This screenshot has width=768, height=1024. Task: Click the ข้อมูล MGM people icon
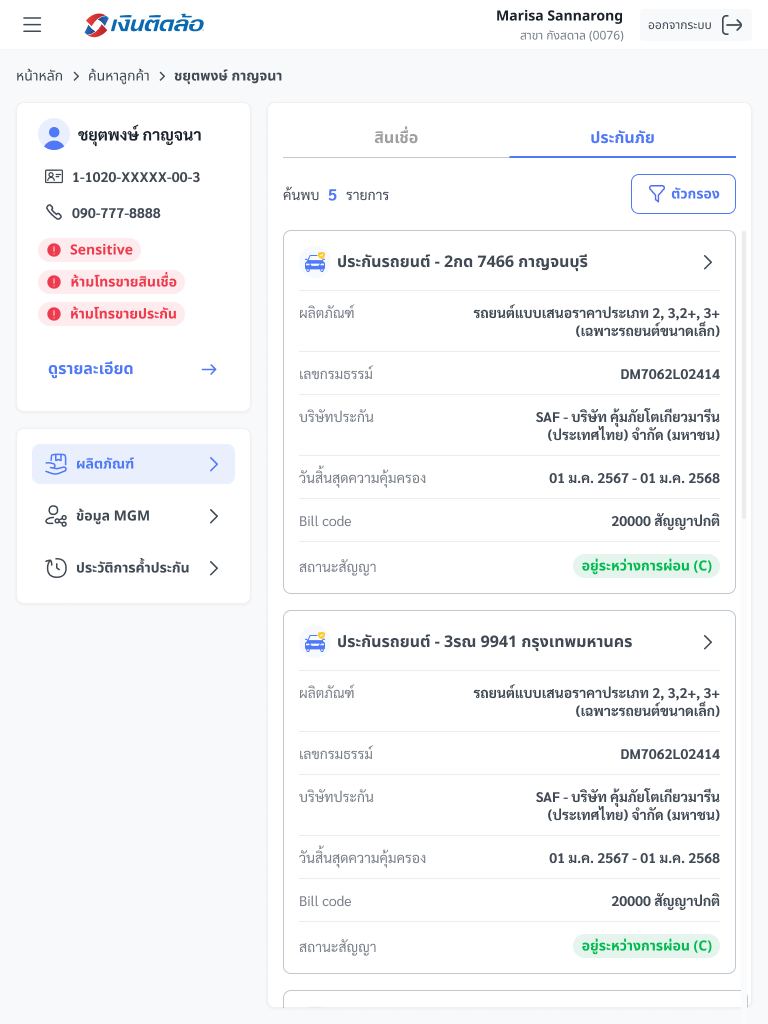click(56, 516)
